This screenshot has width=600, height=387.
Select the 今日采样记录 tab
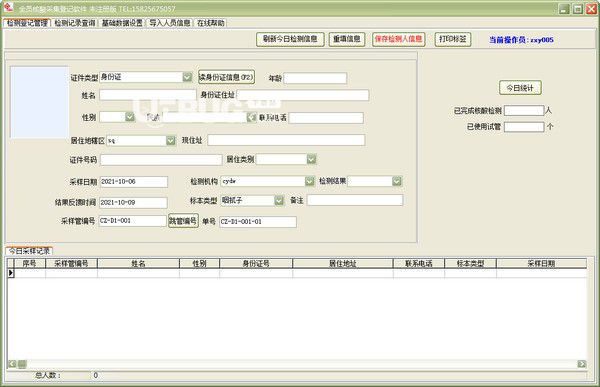[29, 251]
